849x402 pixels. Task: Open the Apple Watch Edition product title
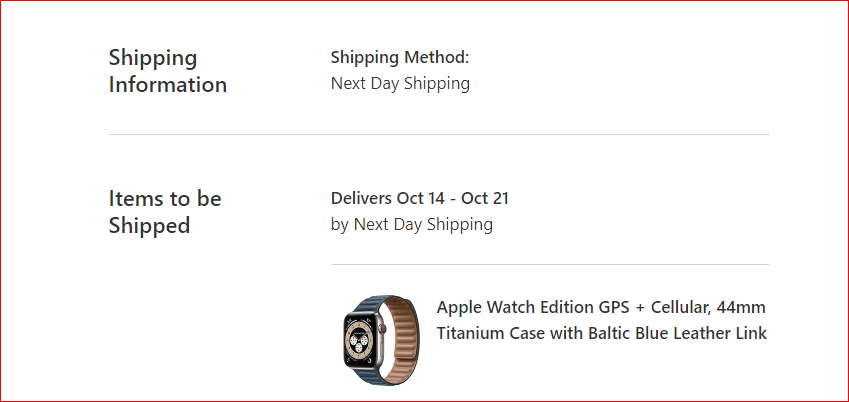coord(601,308)
